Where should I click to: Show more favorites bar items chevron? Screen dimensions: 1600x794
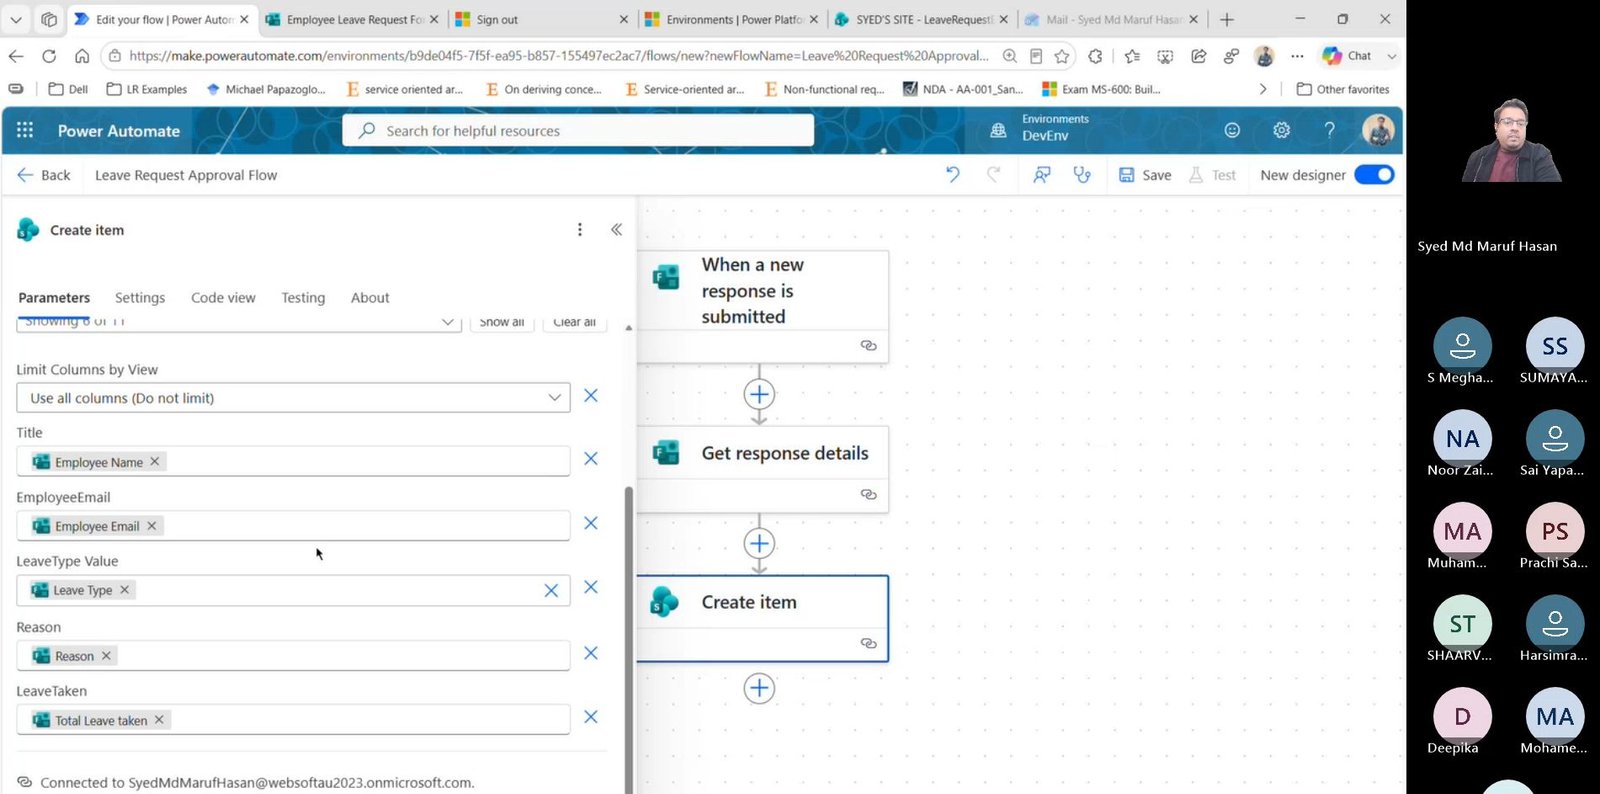click(1263, 89)
